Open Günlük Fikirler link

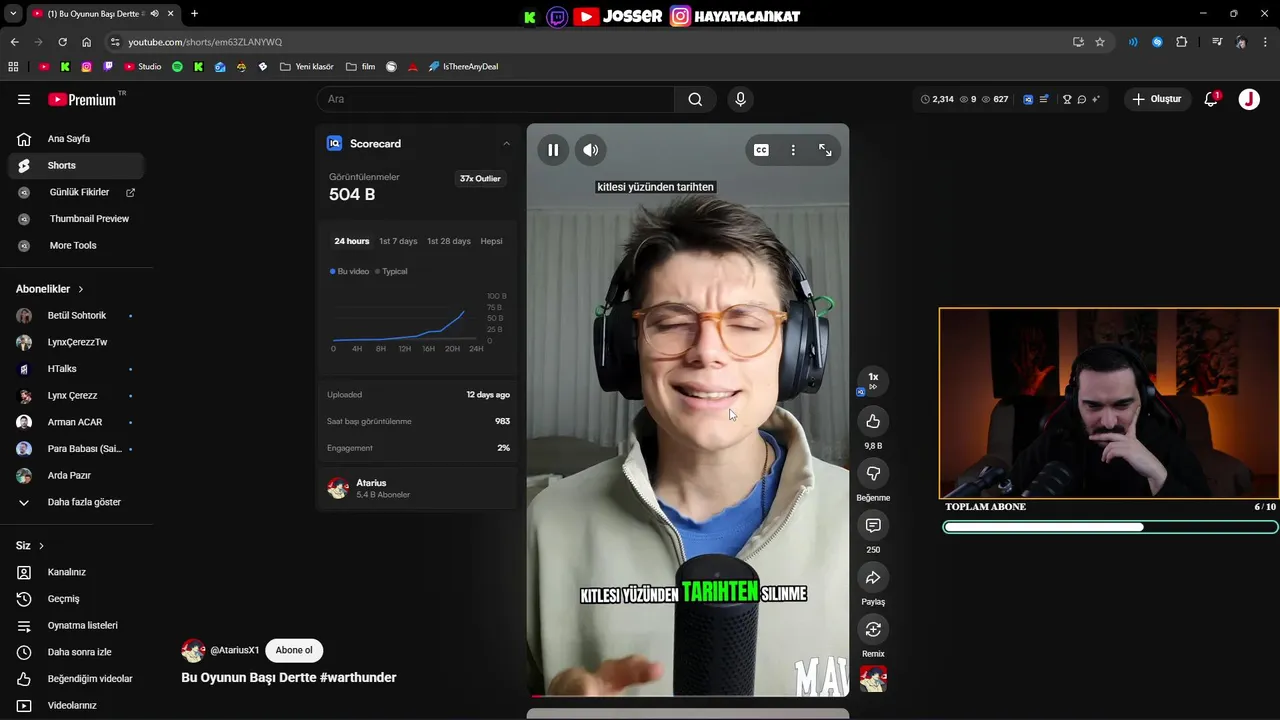click(x=76, y=192)
